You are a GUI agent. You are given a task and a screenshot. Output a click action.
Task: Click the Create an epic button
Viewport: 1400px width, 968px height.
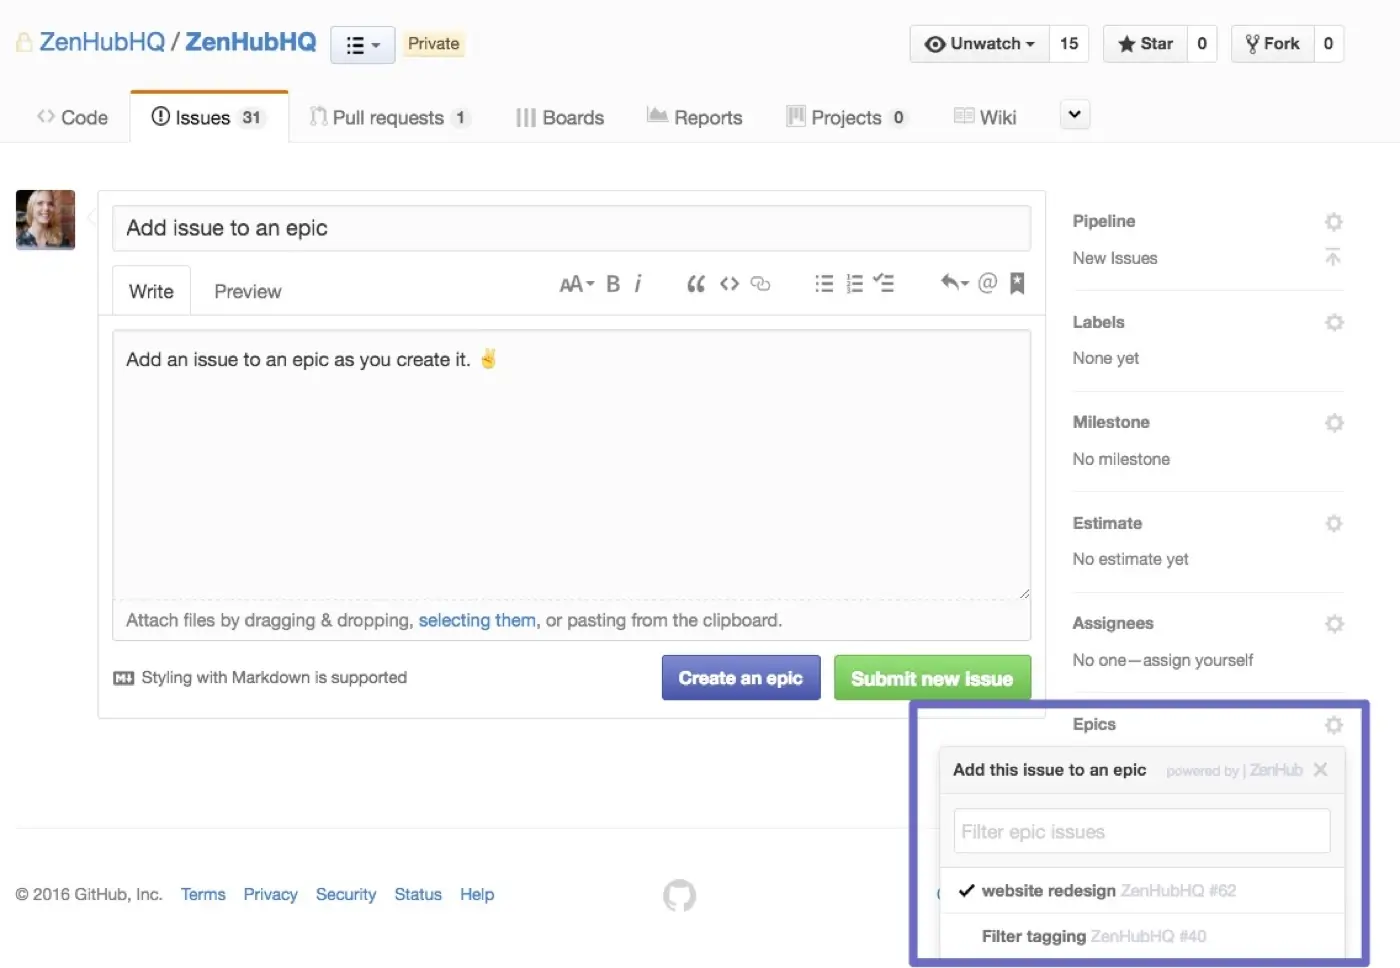[x=741, y=678]
